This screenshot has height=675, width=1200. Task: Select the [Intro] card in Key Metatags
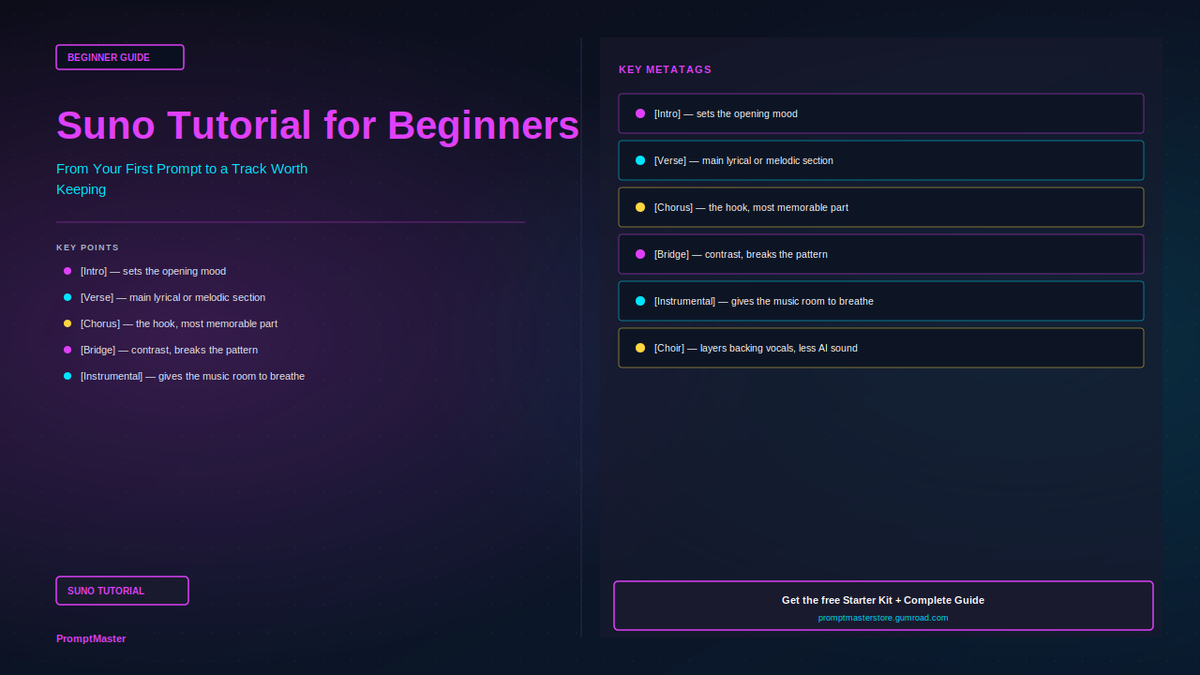[881, 113]
